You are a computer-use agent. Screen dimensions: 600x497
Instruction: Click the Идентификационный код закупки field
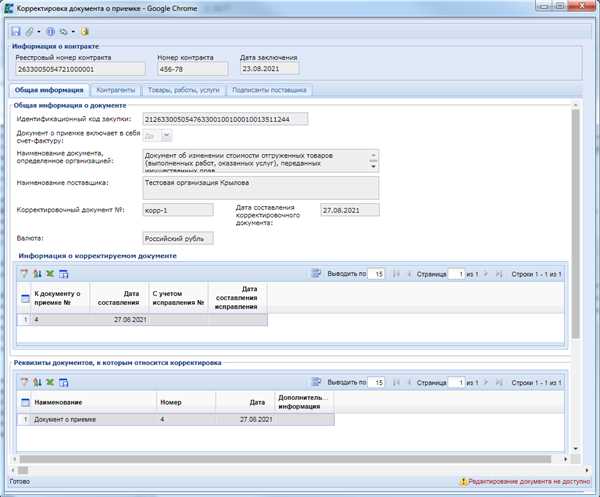pyautogui.click(x=225, y=119)
